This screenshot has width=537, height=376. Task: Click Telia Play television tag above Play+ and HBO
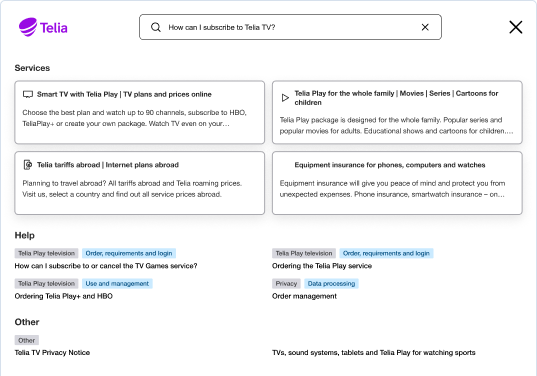[47, 284]
